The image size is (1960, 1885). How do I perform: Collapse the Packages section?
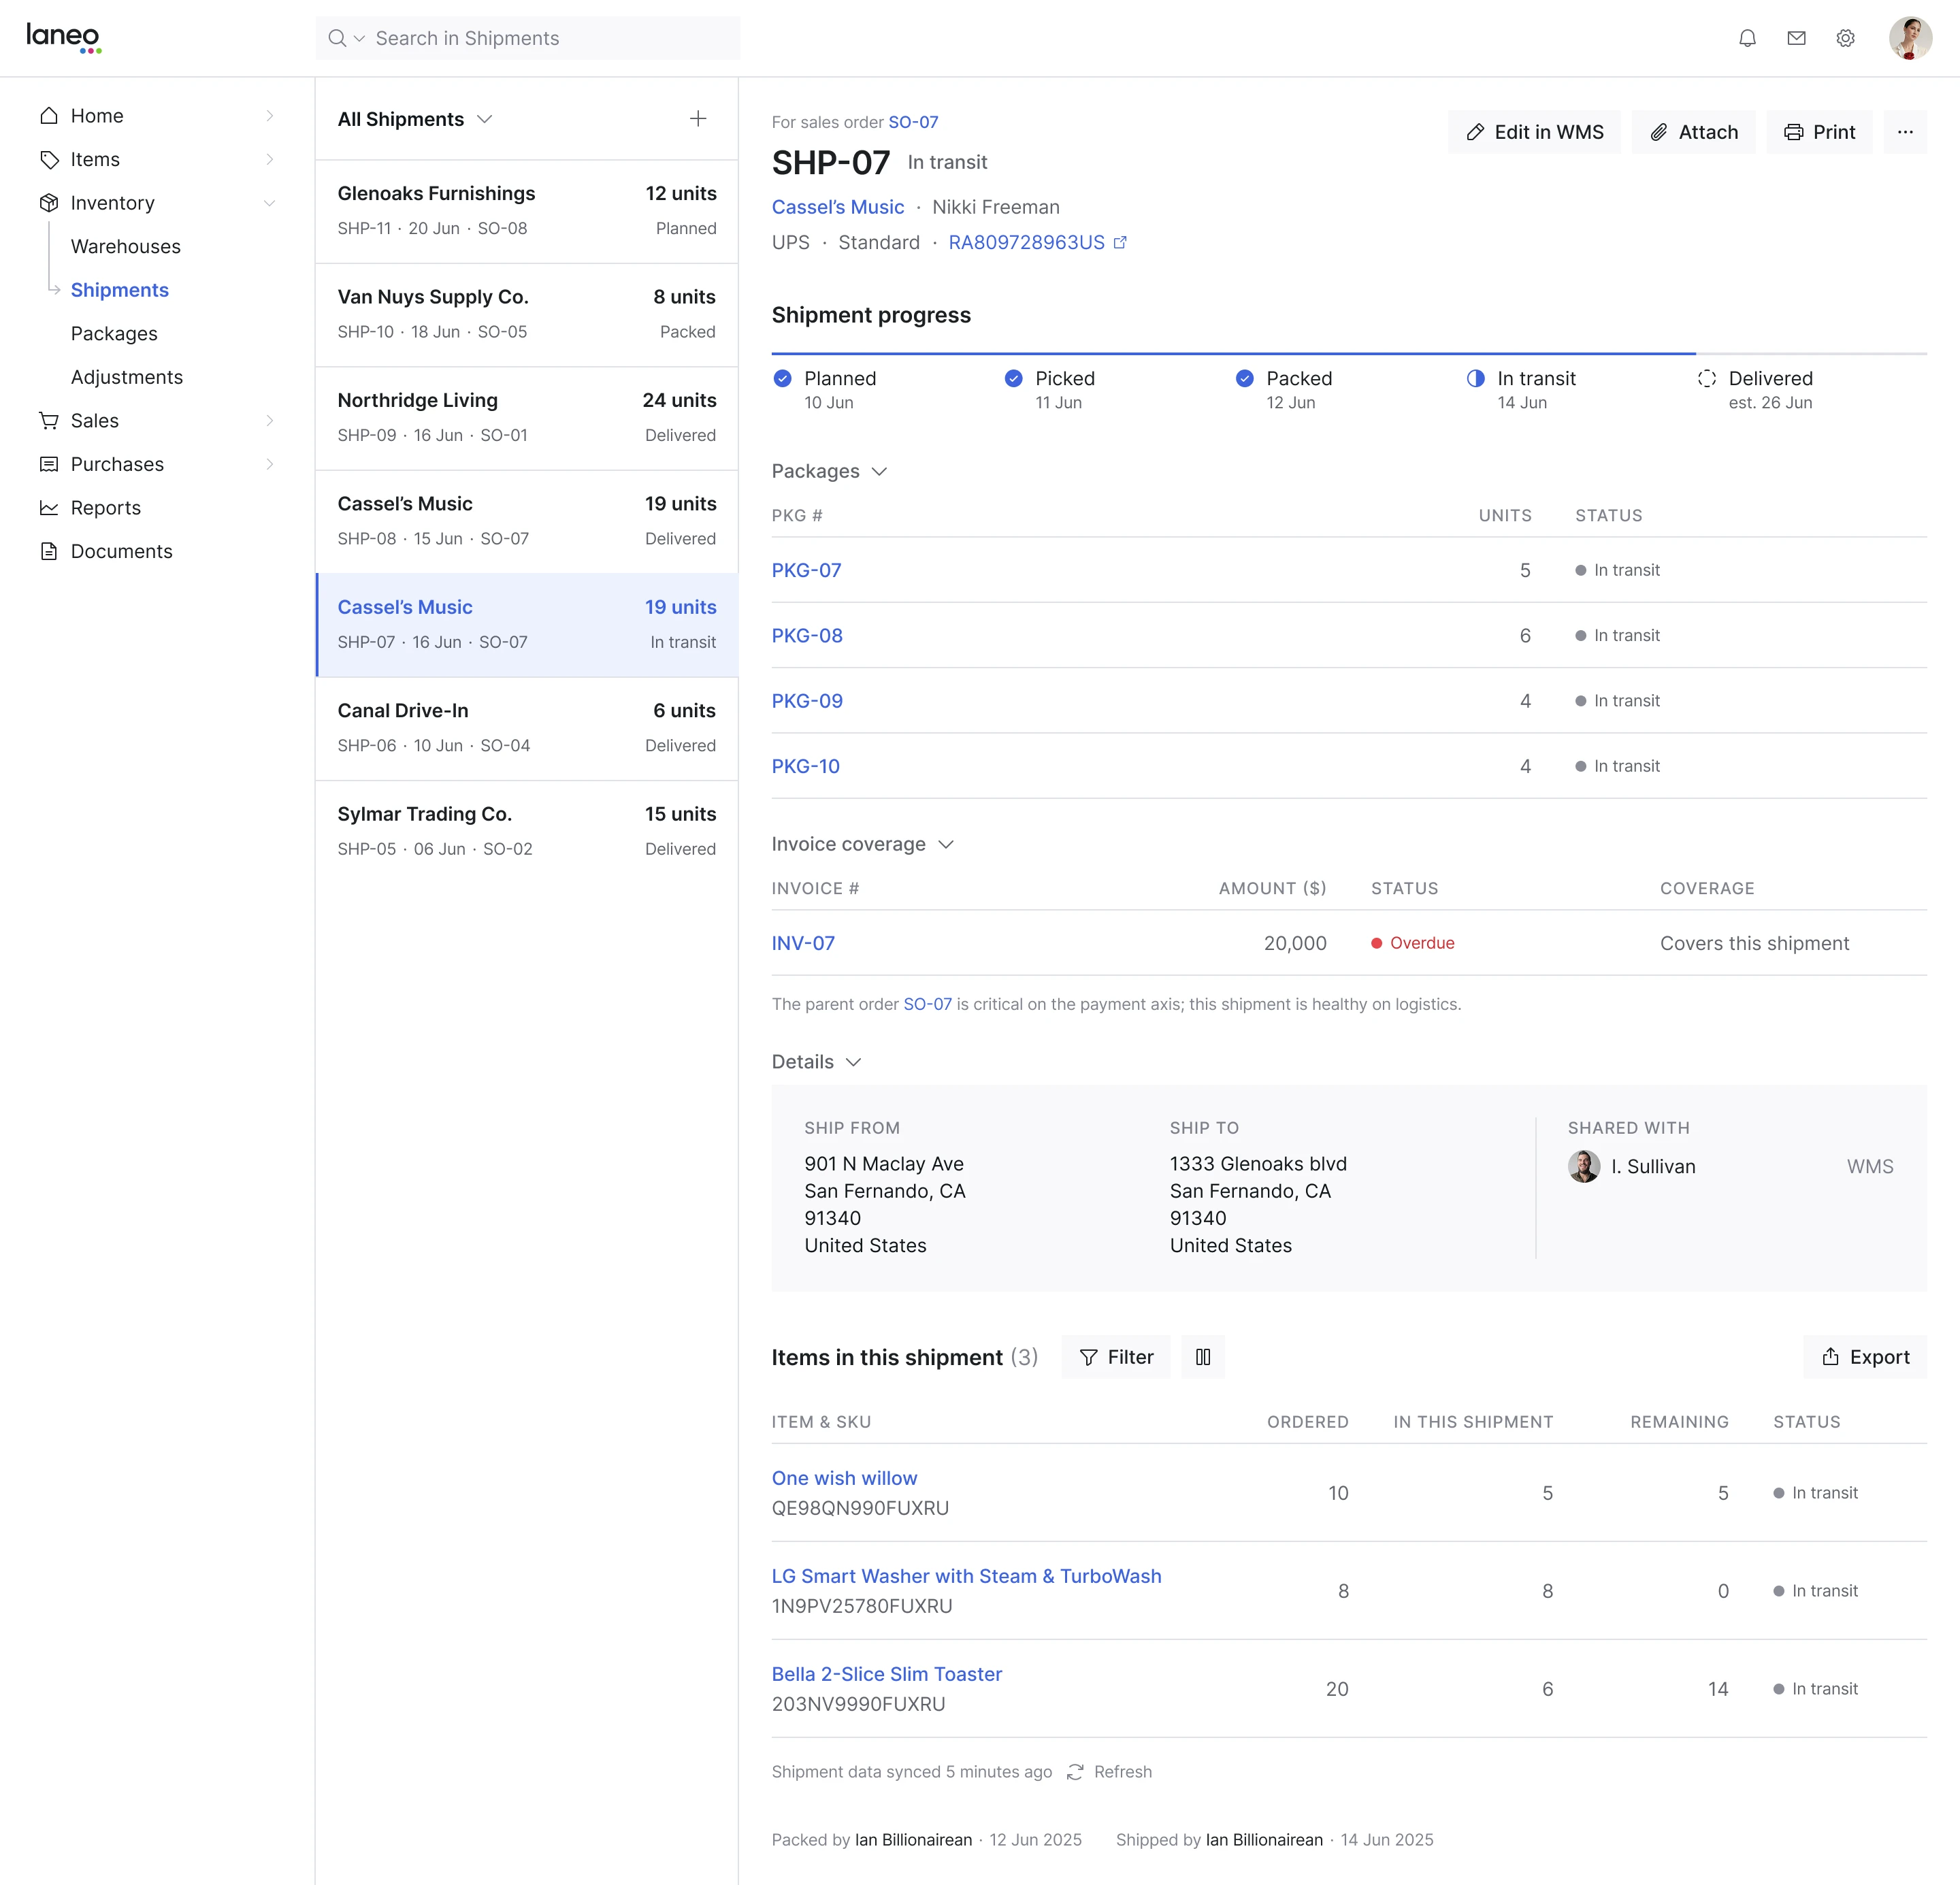(x=829, y=471)
